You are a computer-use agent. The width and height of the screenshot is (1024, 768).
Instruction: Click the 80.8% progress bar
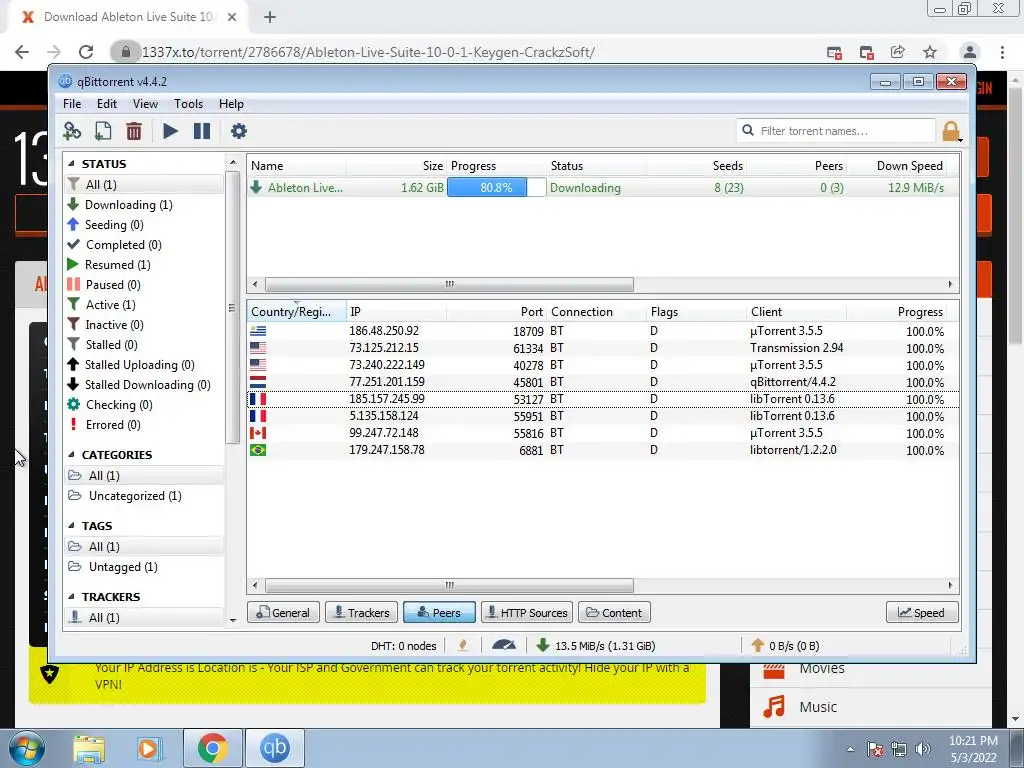pyautogui.click(x=496, y=188)
